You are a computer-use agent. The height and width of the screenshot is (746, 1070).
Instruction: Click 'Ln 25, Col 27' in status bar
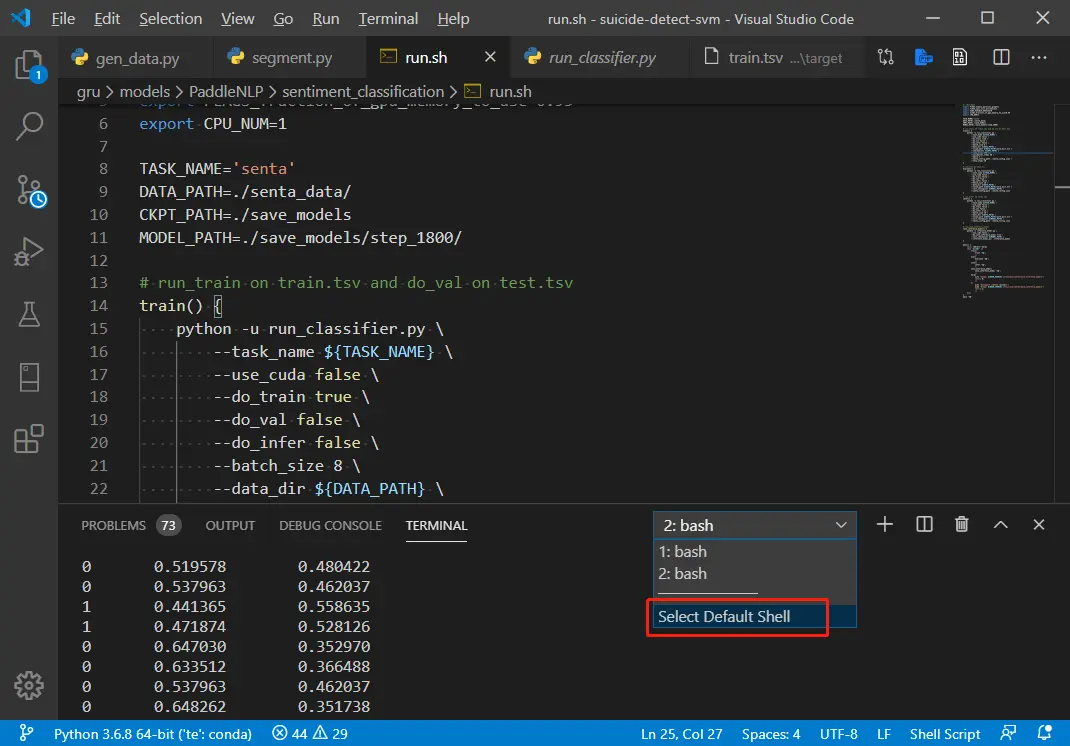pyautogui.click(x=681, y=734)
